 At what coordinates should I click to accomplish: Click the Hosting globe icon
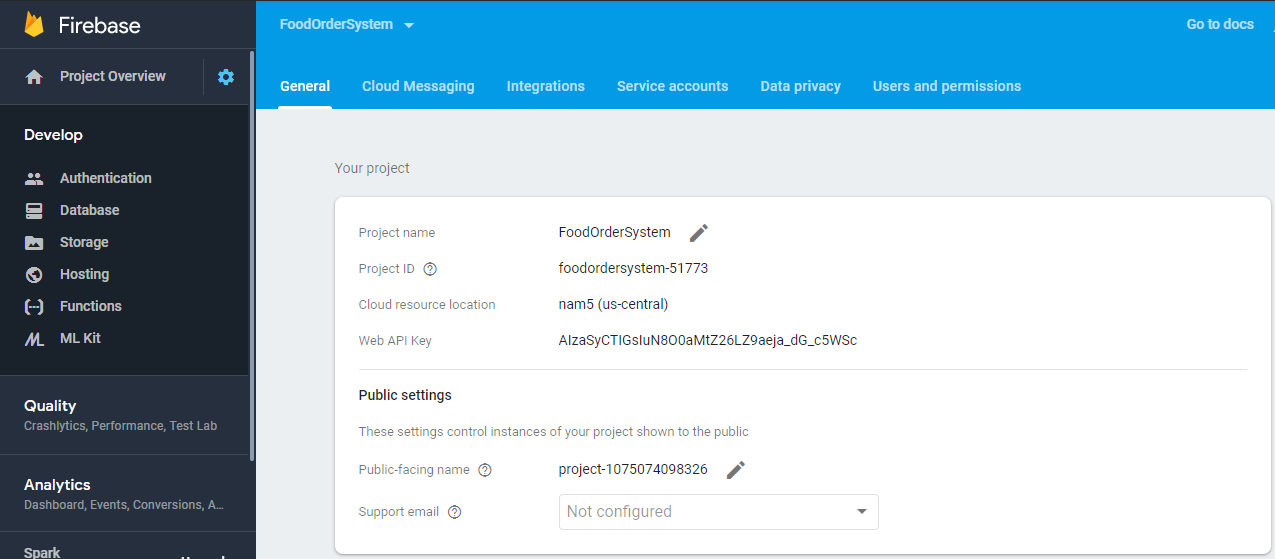34,275
